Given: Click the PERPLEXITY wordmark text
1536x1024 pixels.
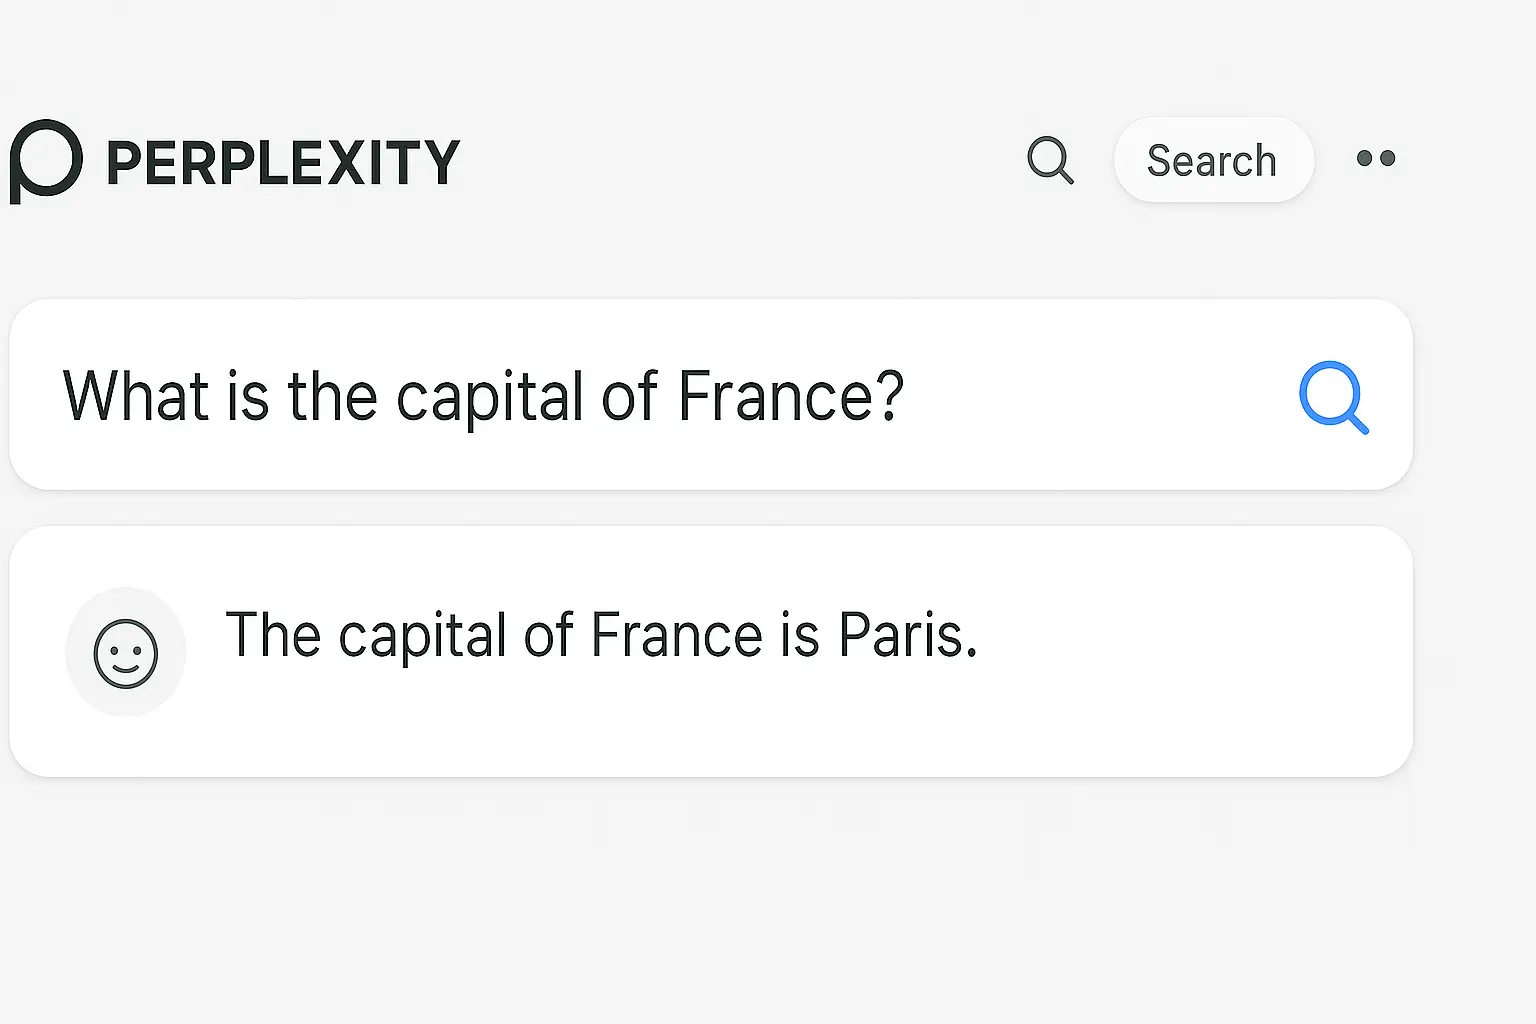Looking at the screenshot, I should coord(282,163).
